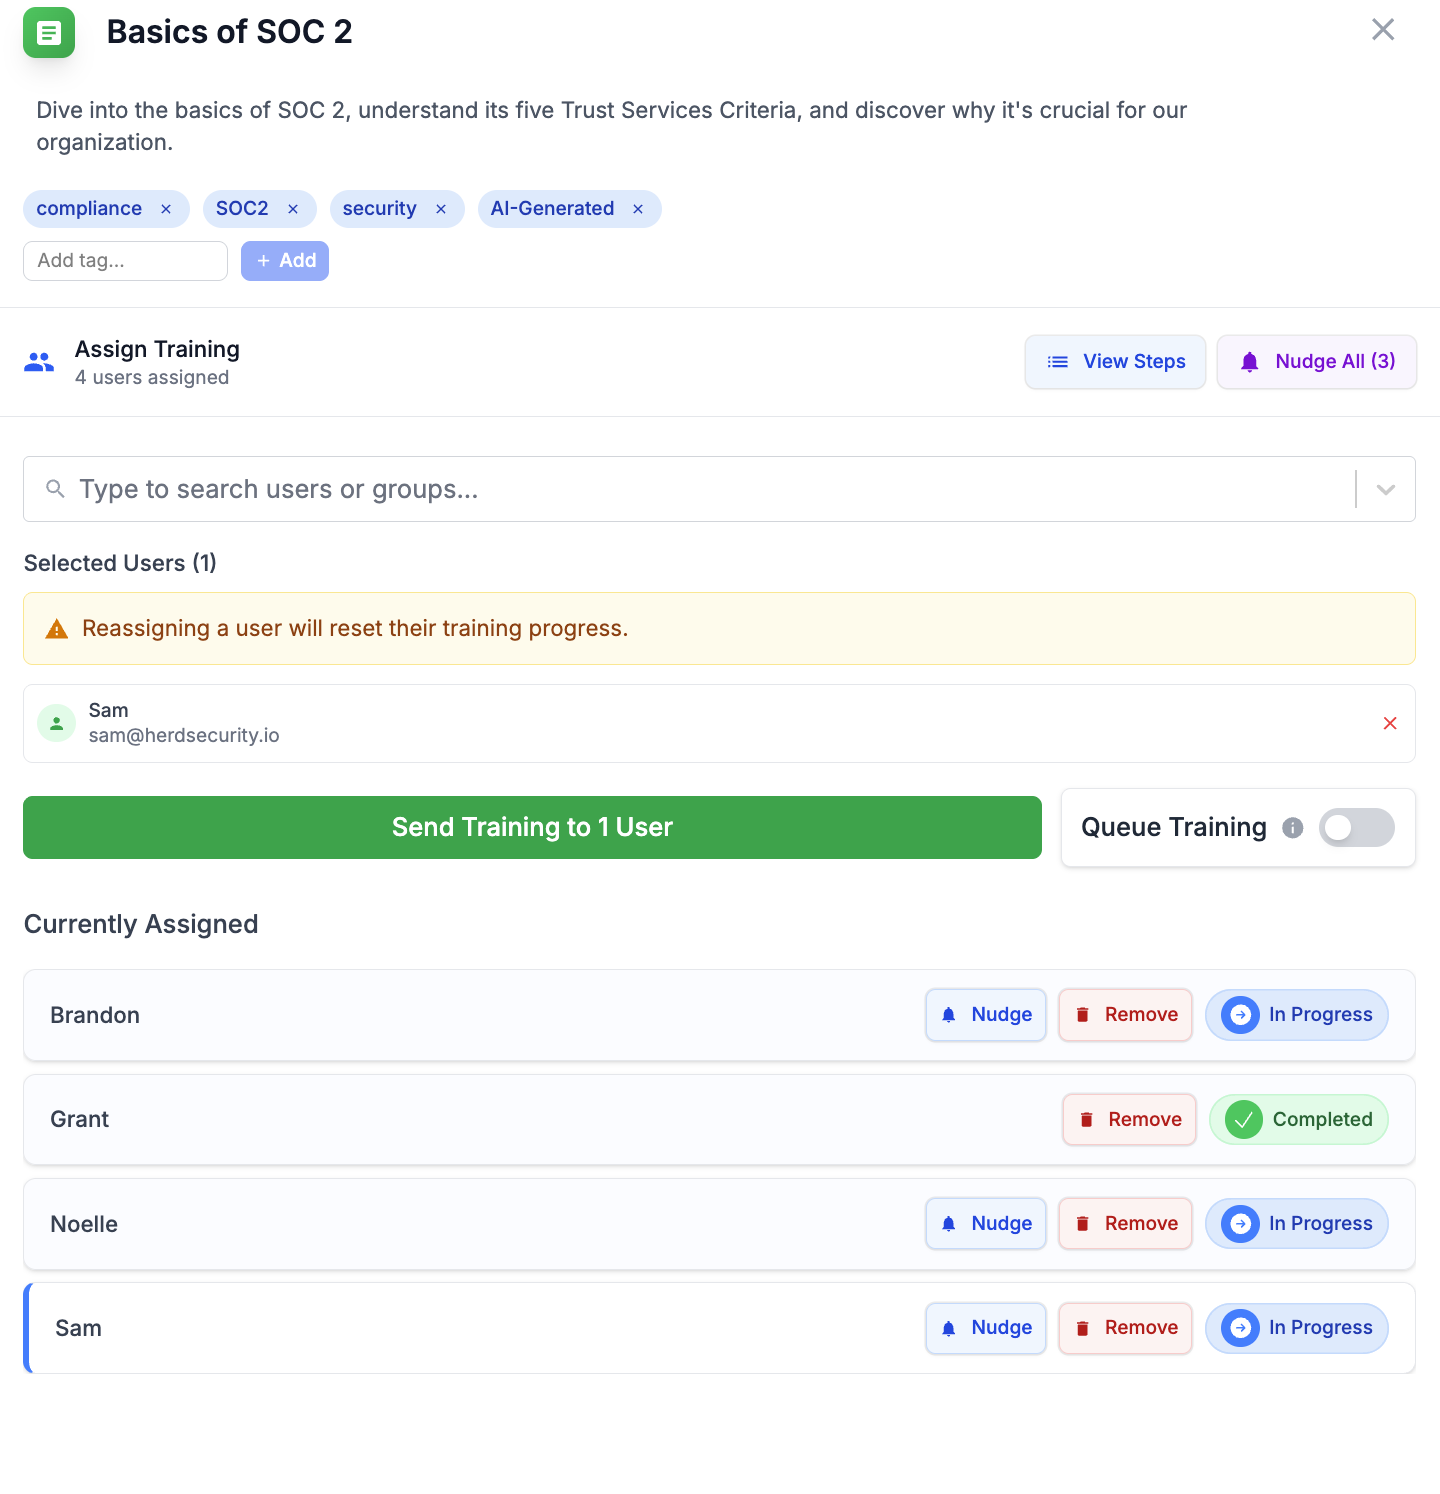Expand the user search dropdown chevron
1440x1494 pixels.
(x=1386, y=489)
